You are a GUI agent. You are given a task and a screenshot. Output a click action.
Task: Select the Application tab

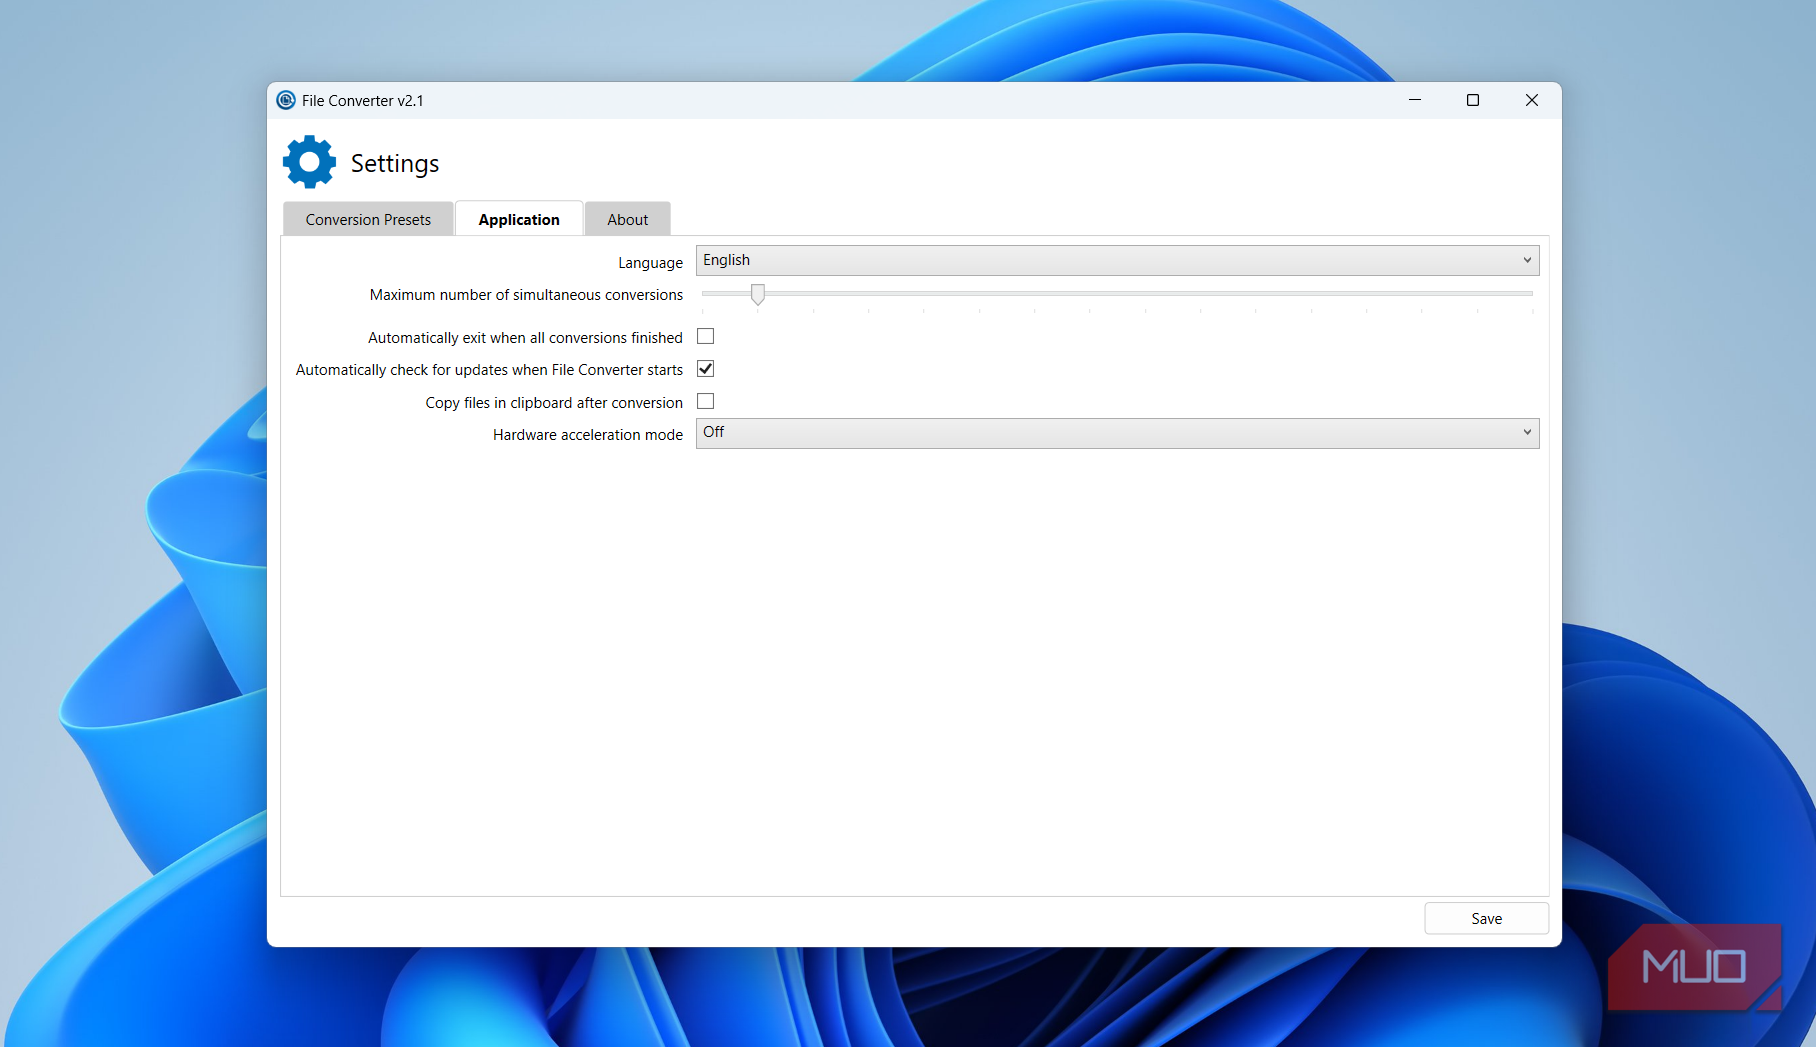click(519, 219)
